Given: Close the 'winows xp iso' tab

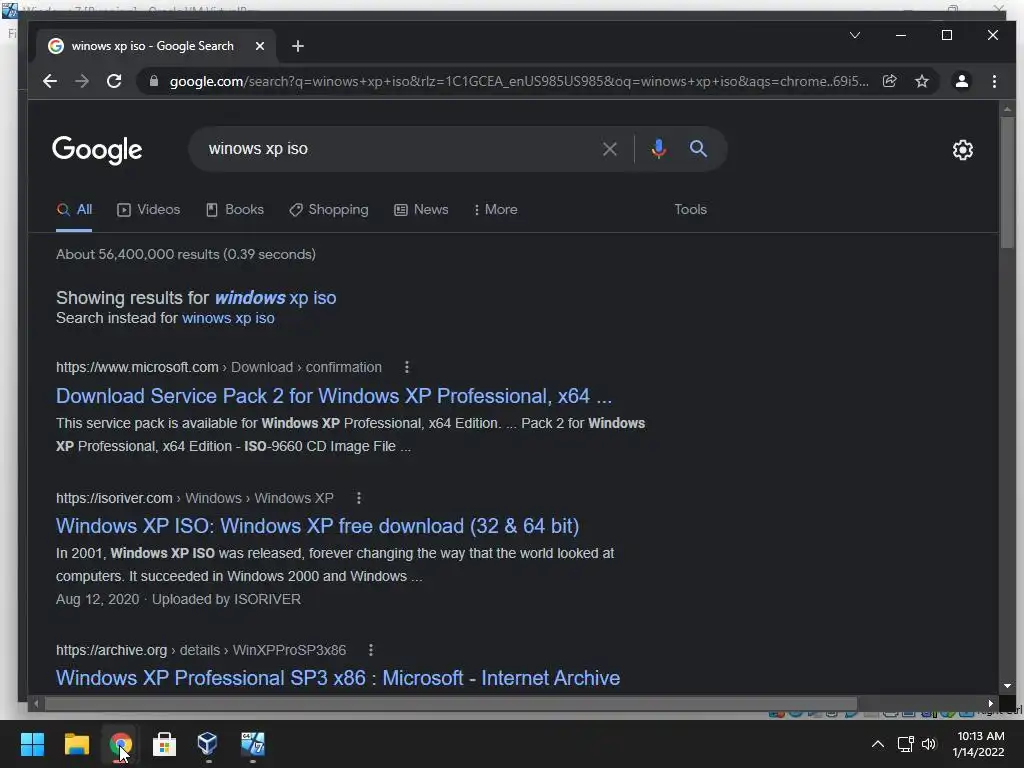Looking at the screenshot, I should [260, 46].
